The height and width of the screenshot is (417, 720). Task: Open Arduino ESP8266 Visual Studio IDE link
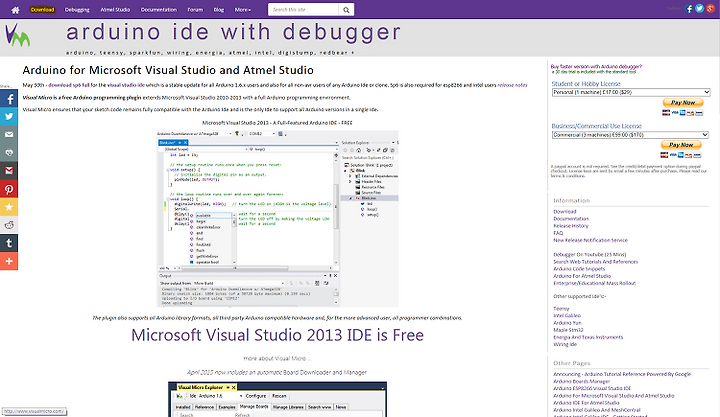592,389
